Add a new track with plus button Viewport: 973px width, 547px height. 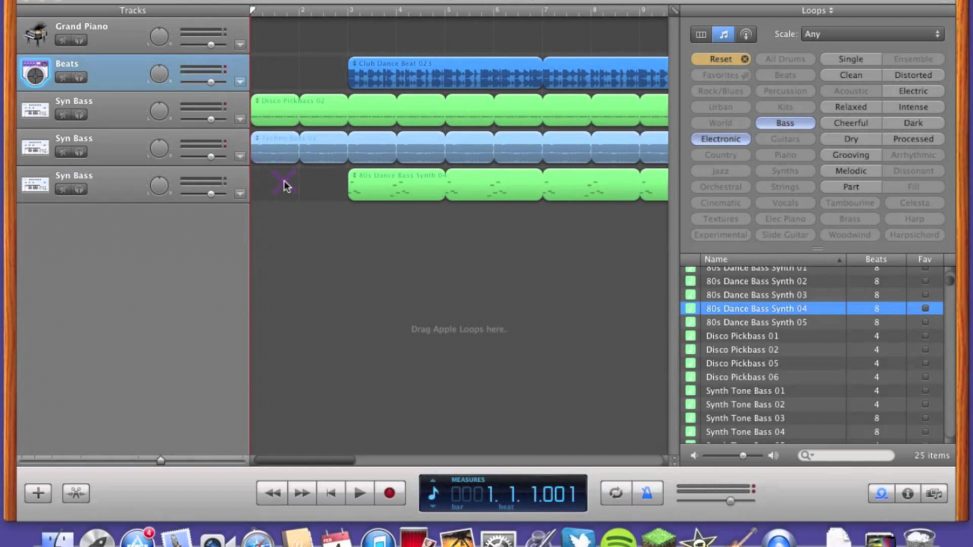click(x=38, y=493)
